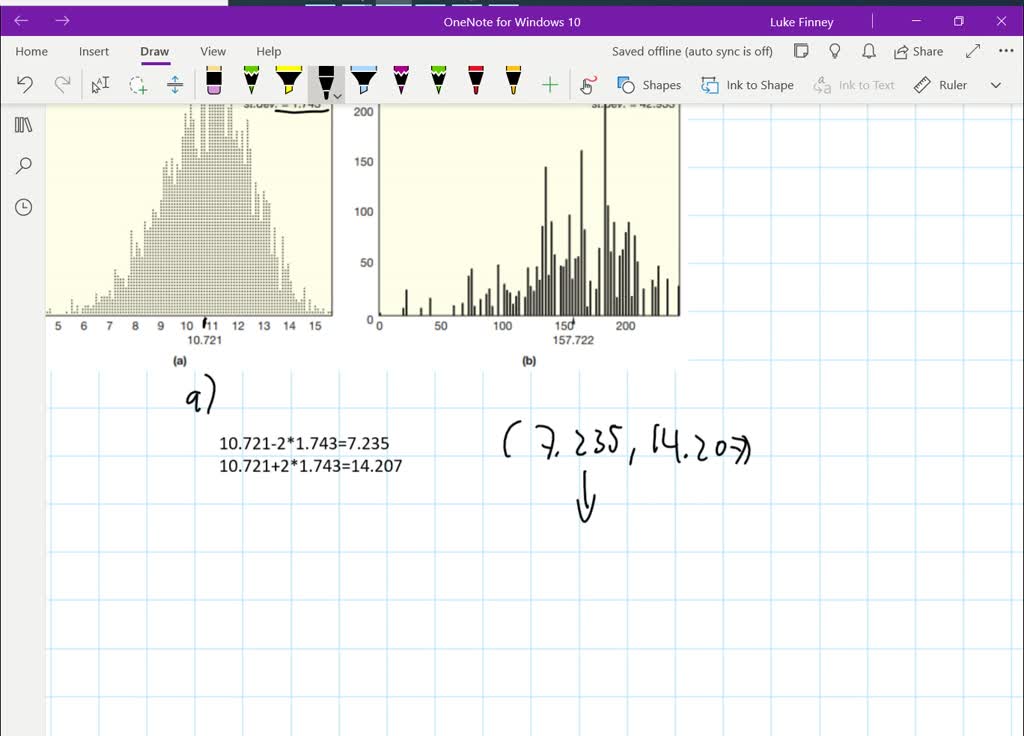This screenshot has width=1024, height=736.
Task: Click the Undo arrow
Action: [x=24, y=84]
